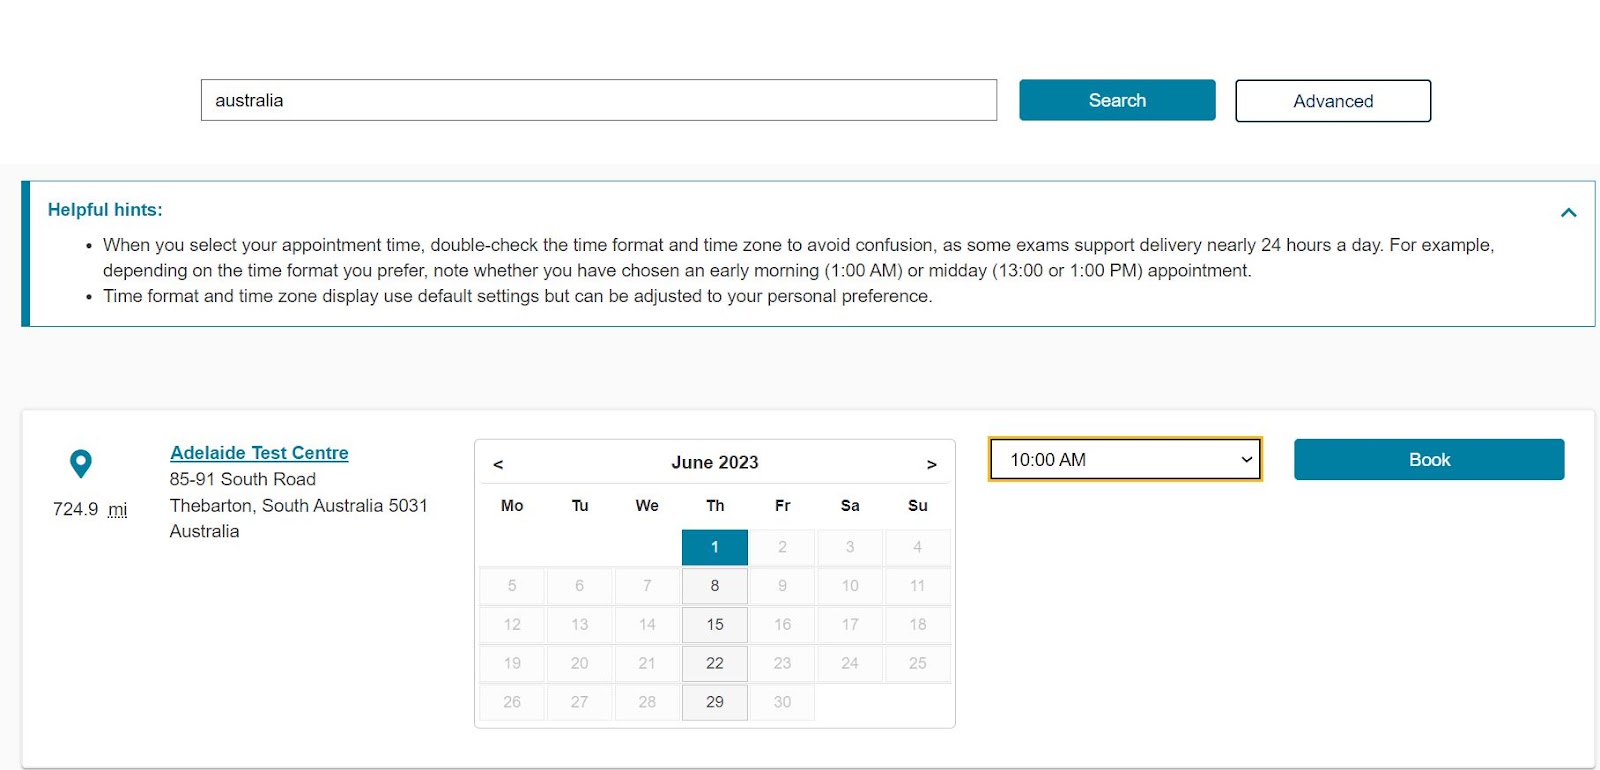This screenshot has height=770, width=1600.
Task: Open the Adelaide Test Centre link
Action: [x=259, y=453]
